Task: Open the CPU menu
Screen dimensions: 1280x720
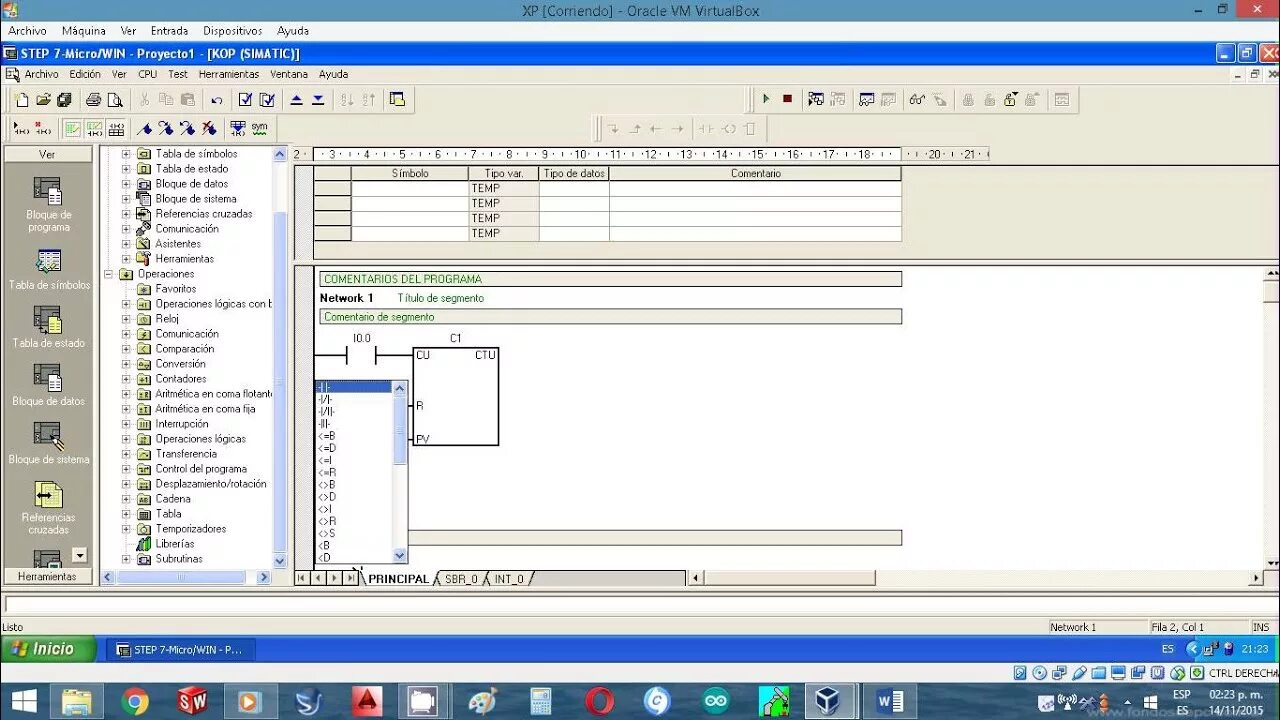Action: 147,74
